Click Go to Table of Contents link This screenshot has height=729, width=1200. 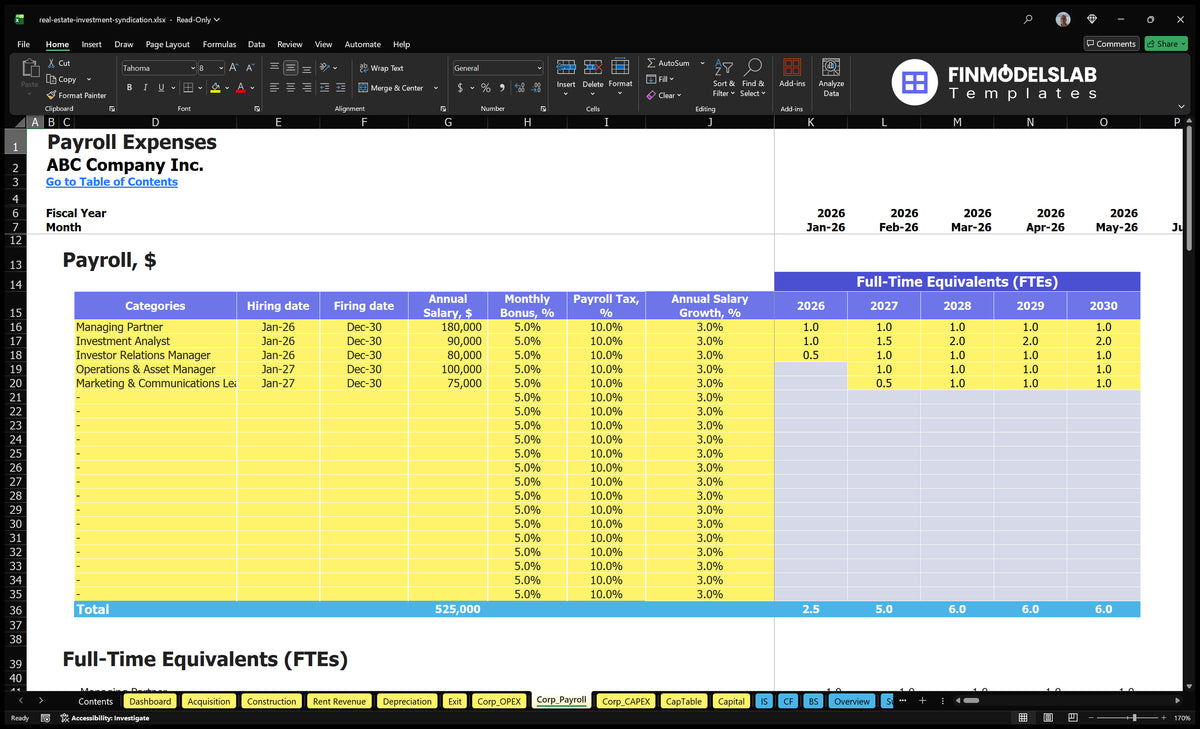(x=112, y=182)
